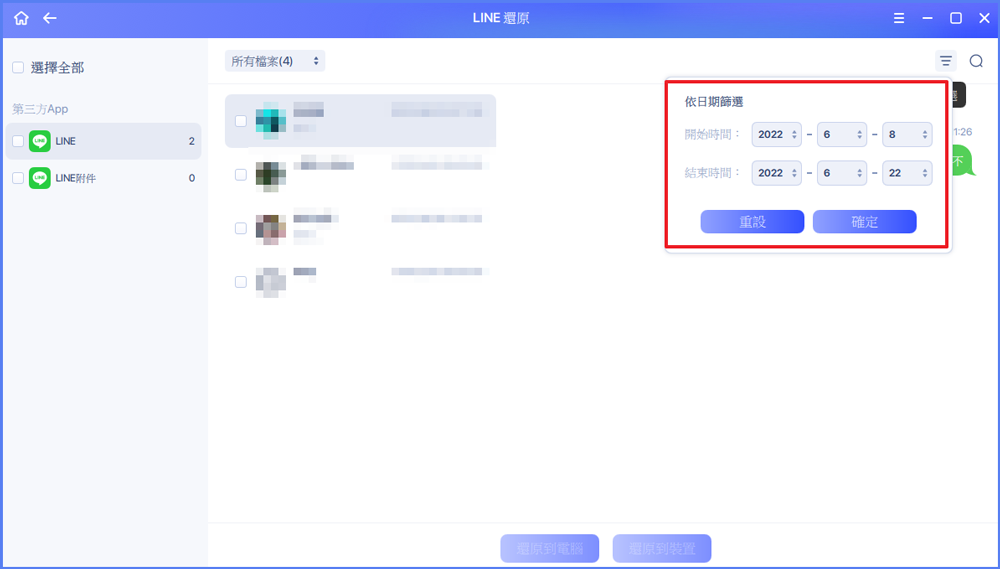This screenshot has width=1000, height=569.
Task: Go back using the left arrow icon
Action: (50, 18)
